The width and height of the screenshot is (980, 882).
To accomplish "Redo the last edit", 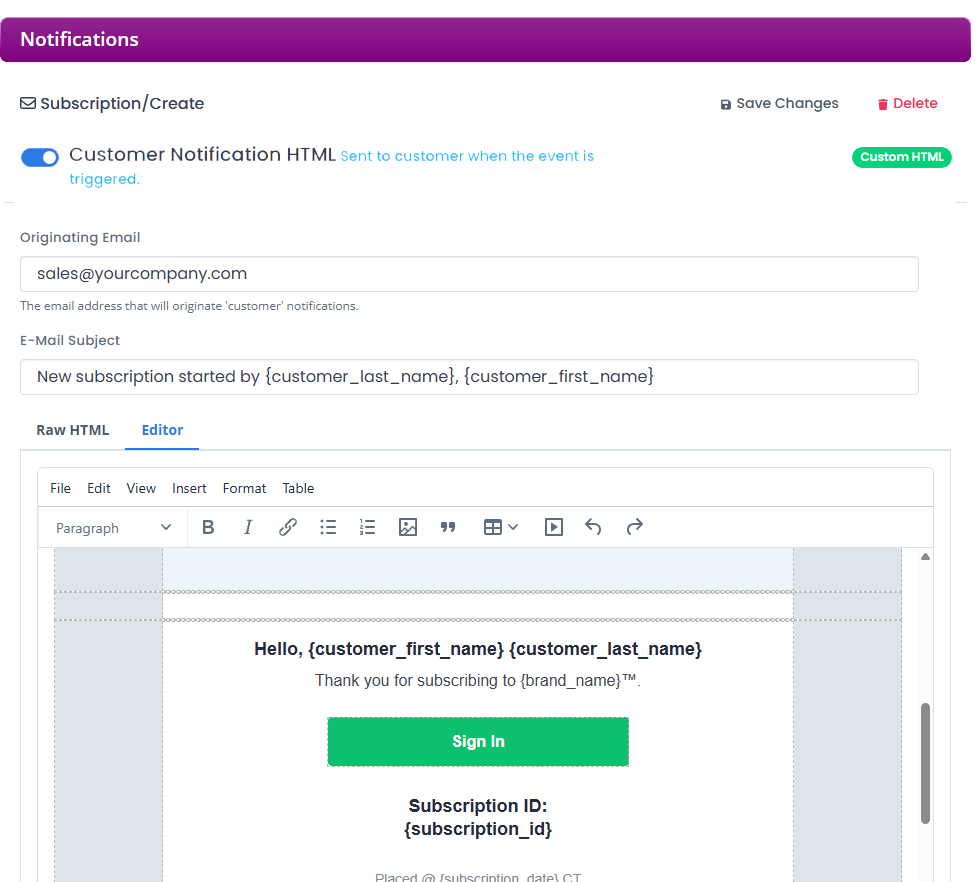I will tap(634, 527).
